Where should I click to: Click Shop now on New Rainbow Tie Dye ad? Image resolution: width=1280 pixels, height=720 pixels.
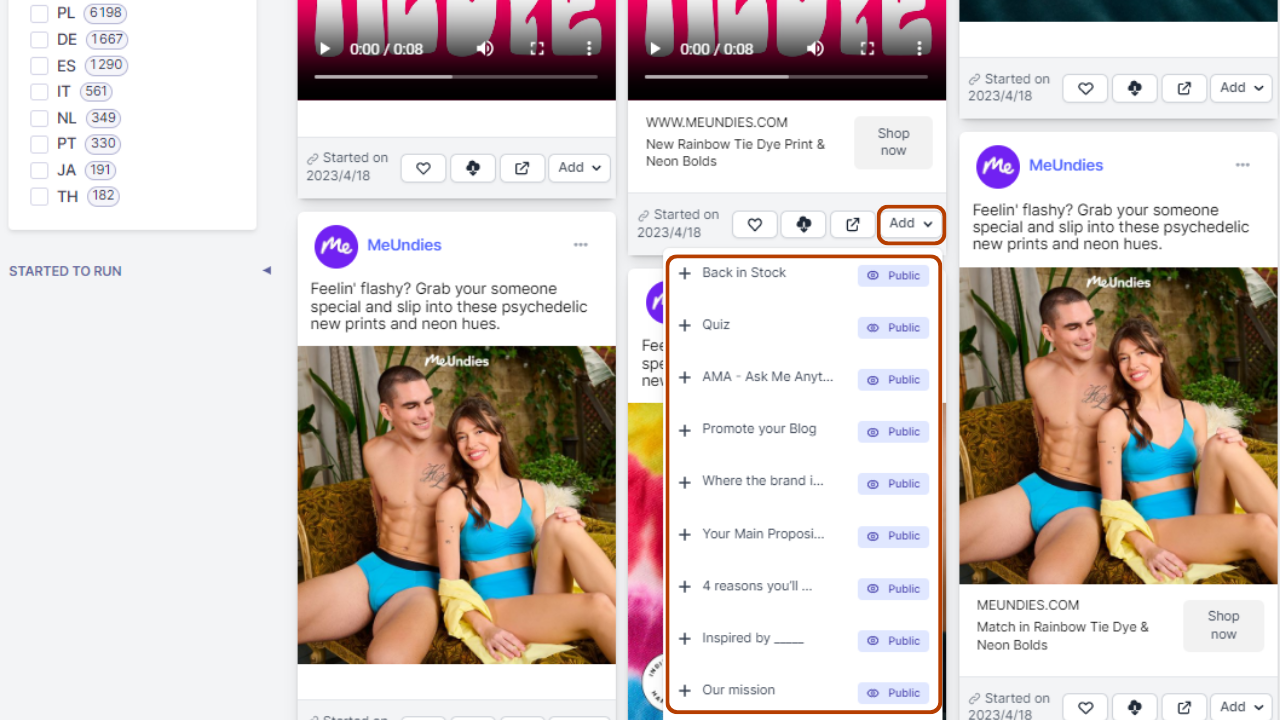click(893, 142)
